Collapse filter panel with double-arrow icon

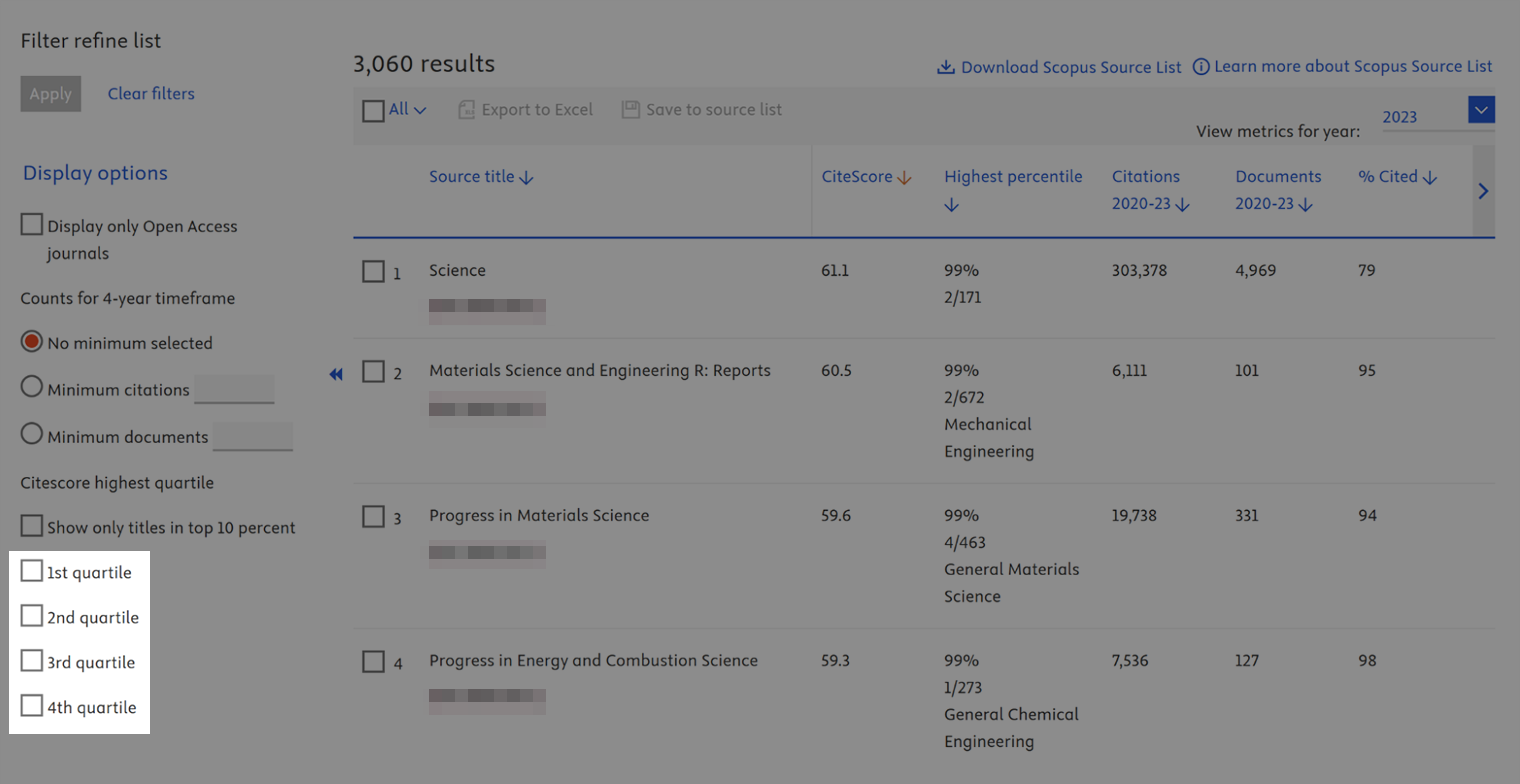[336, 374]
